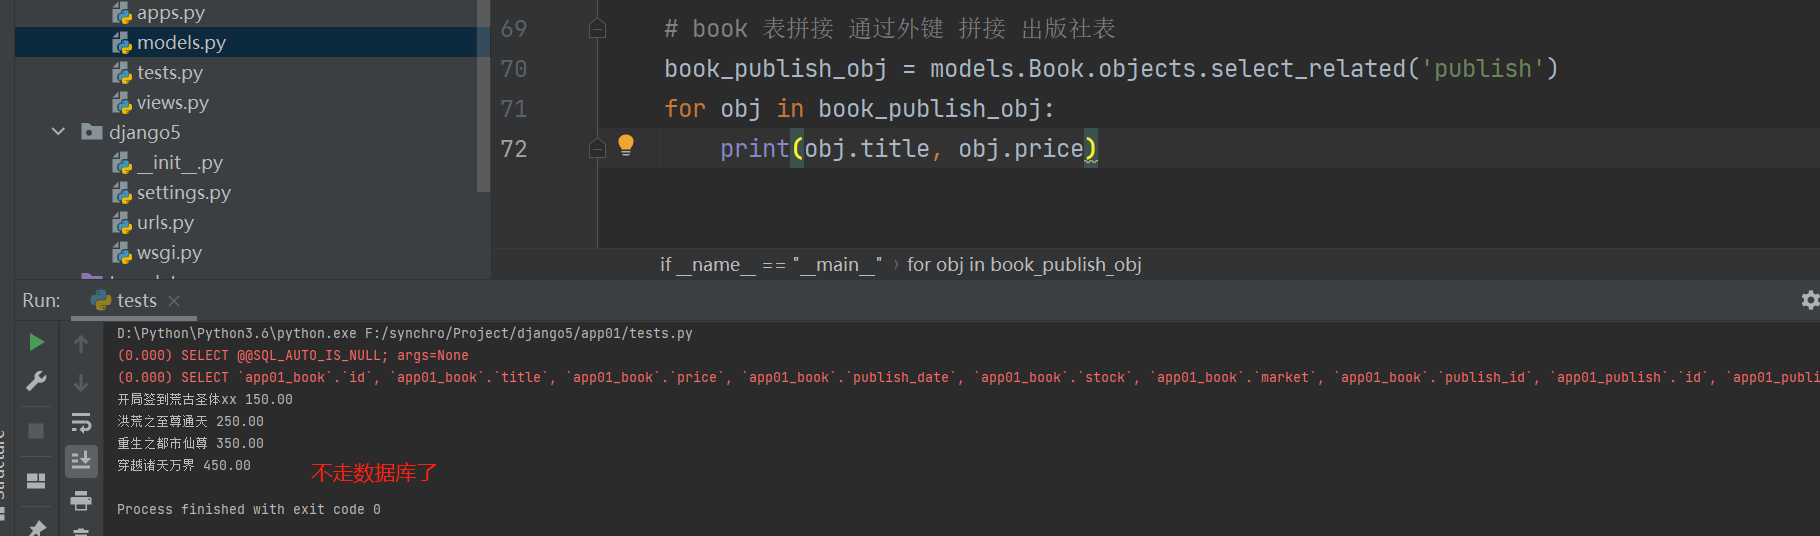Open __init__.py under django5
Viewport: 1820px width, 536px height.
[x=180, y=163]
